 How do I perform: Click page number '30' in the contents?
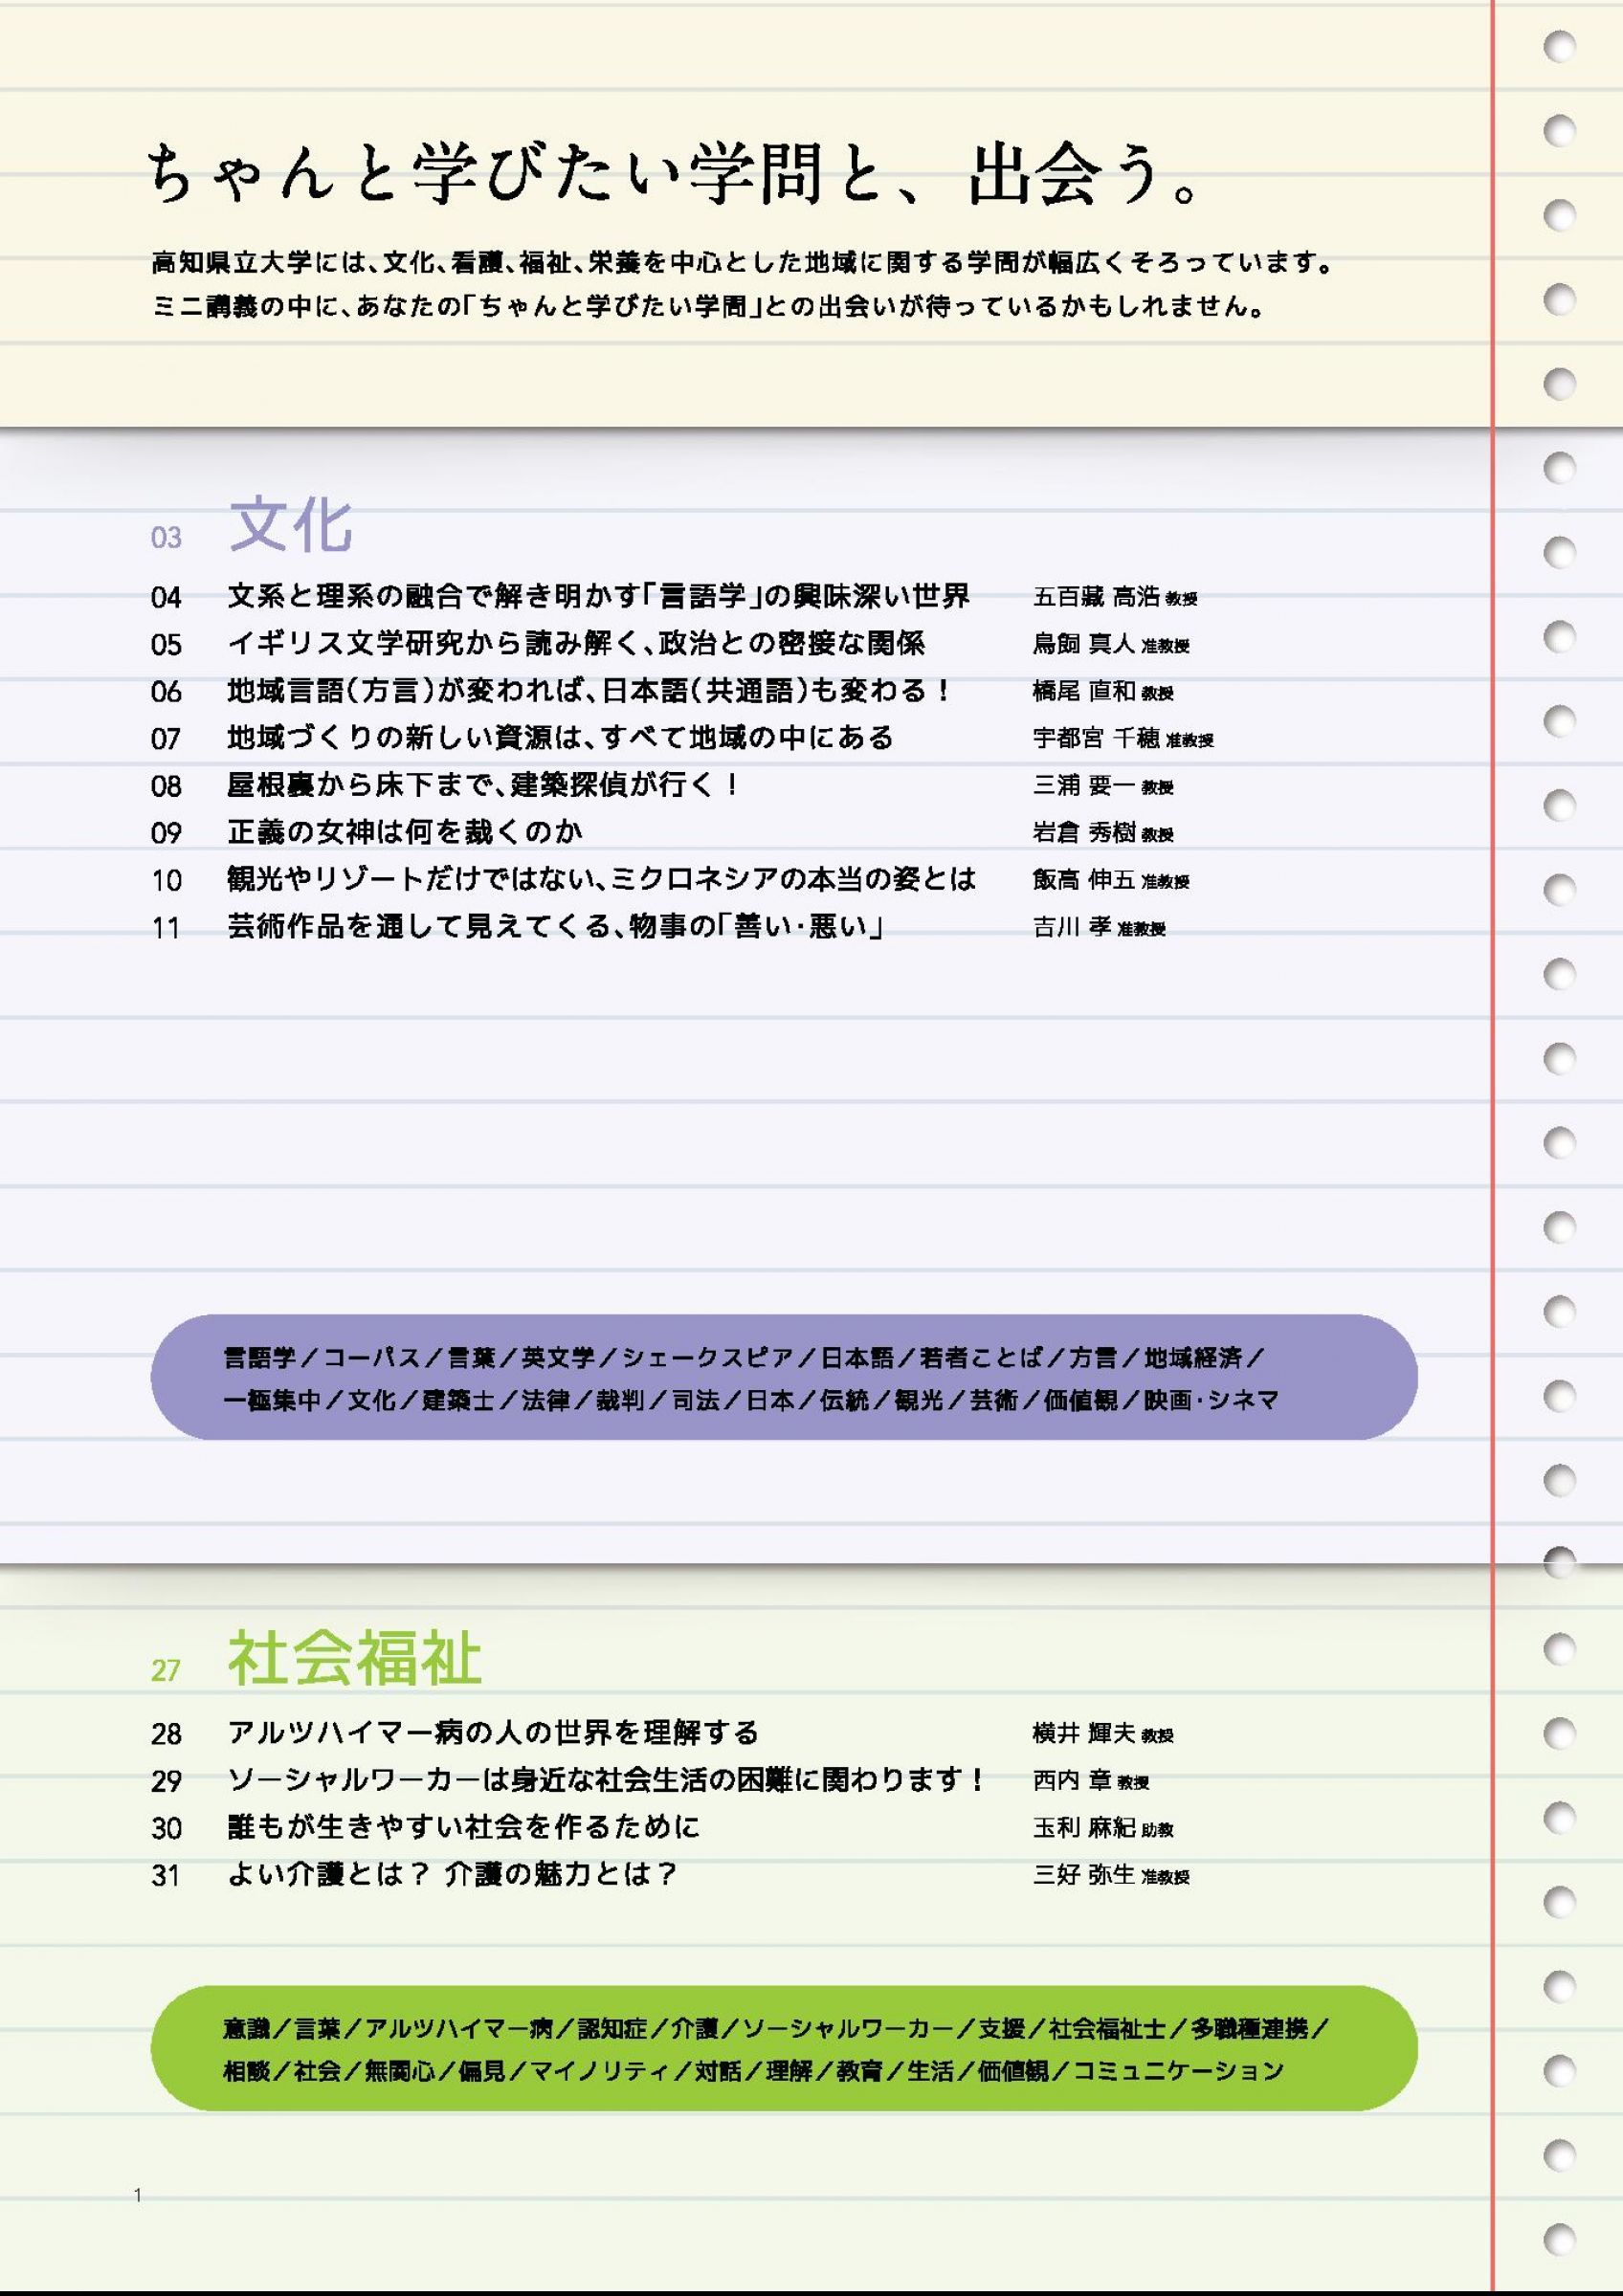[166, 1828]
